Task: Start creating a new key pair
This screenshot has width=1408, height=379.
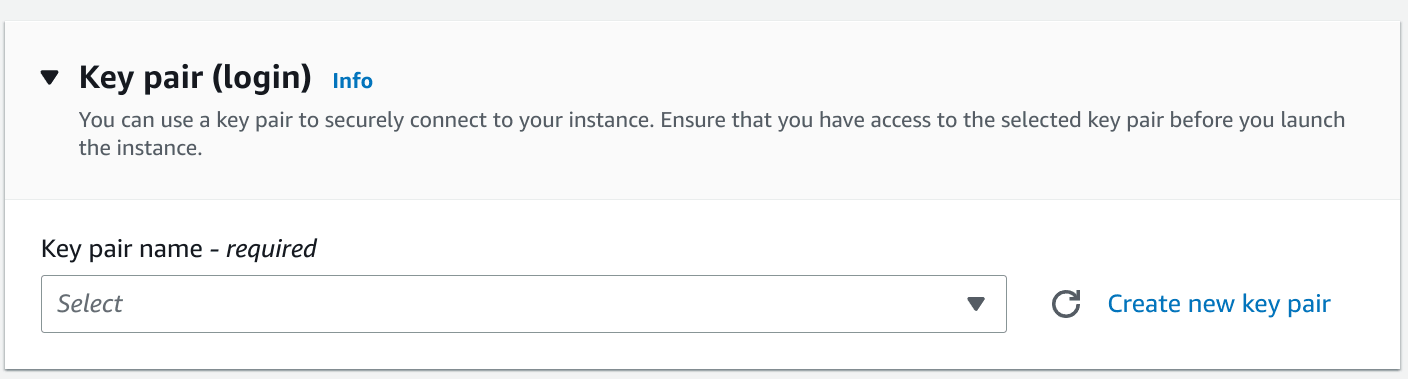Action: point(1219,304)
